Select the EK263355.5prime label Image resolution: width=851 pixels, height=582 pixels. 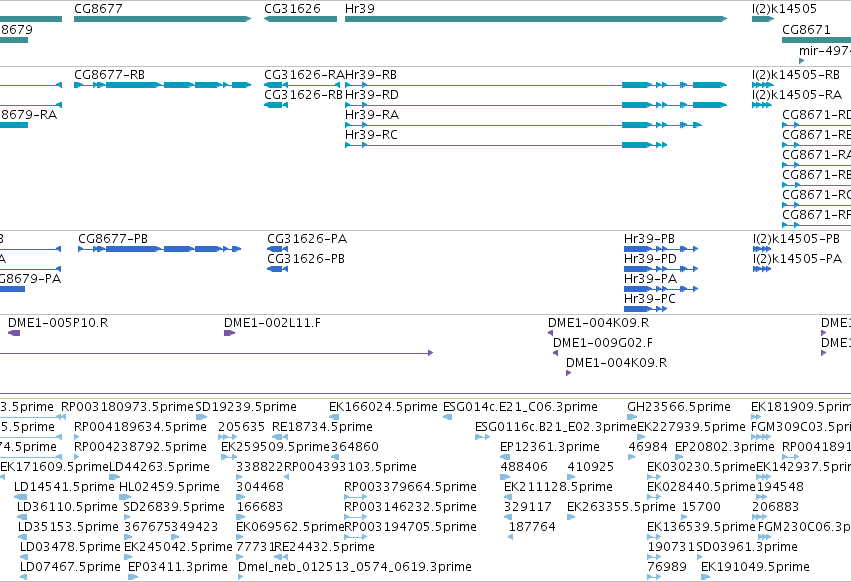click(621, 508)
